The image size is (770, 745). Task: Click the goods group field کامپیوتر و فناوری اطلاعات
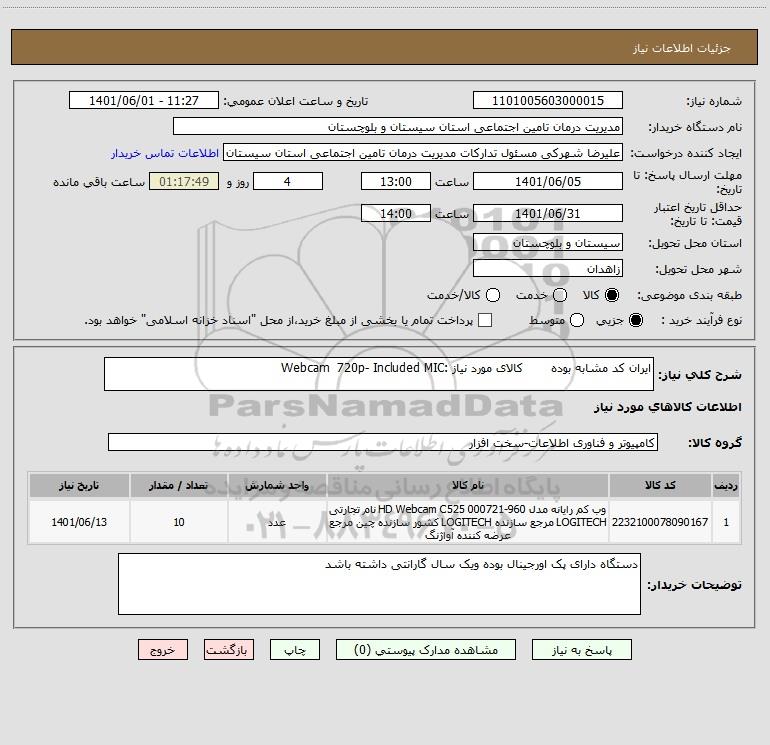tap(383, 442)
